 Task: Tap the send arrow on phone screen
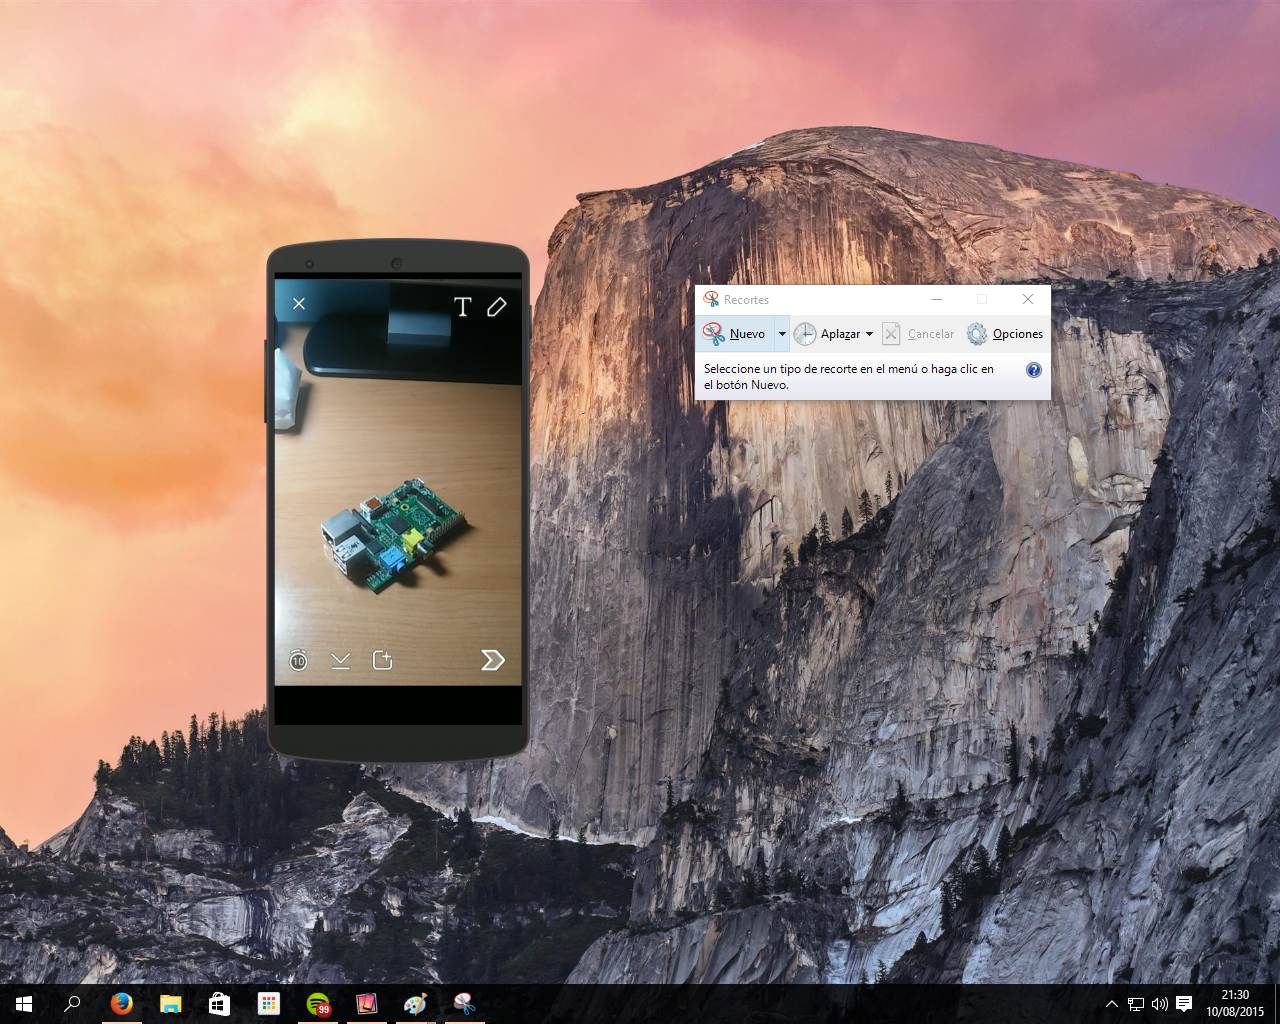coord(492,660)
